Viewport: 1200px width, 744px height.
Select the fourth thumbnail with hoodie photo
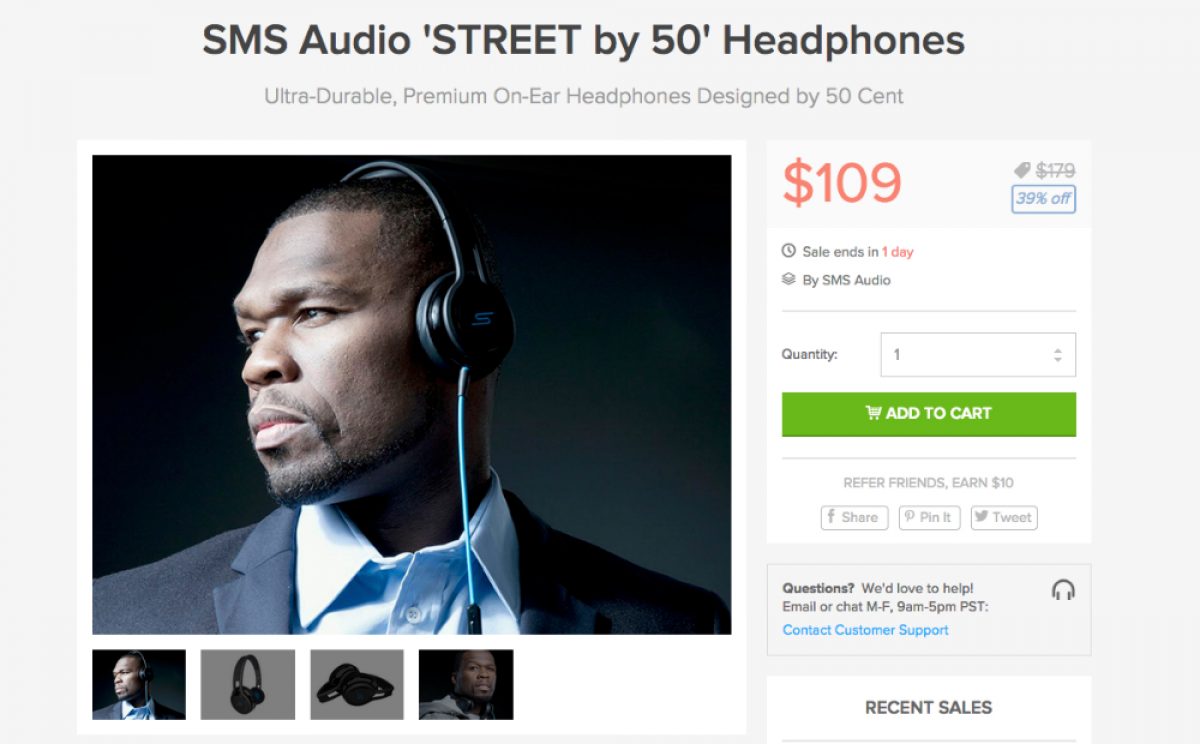coord(466,685)
